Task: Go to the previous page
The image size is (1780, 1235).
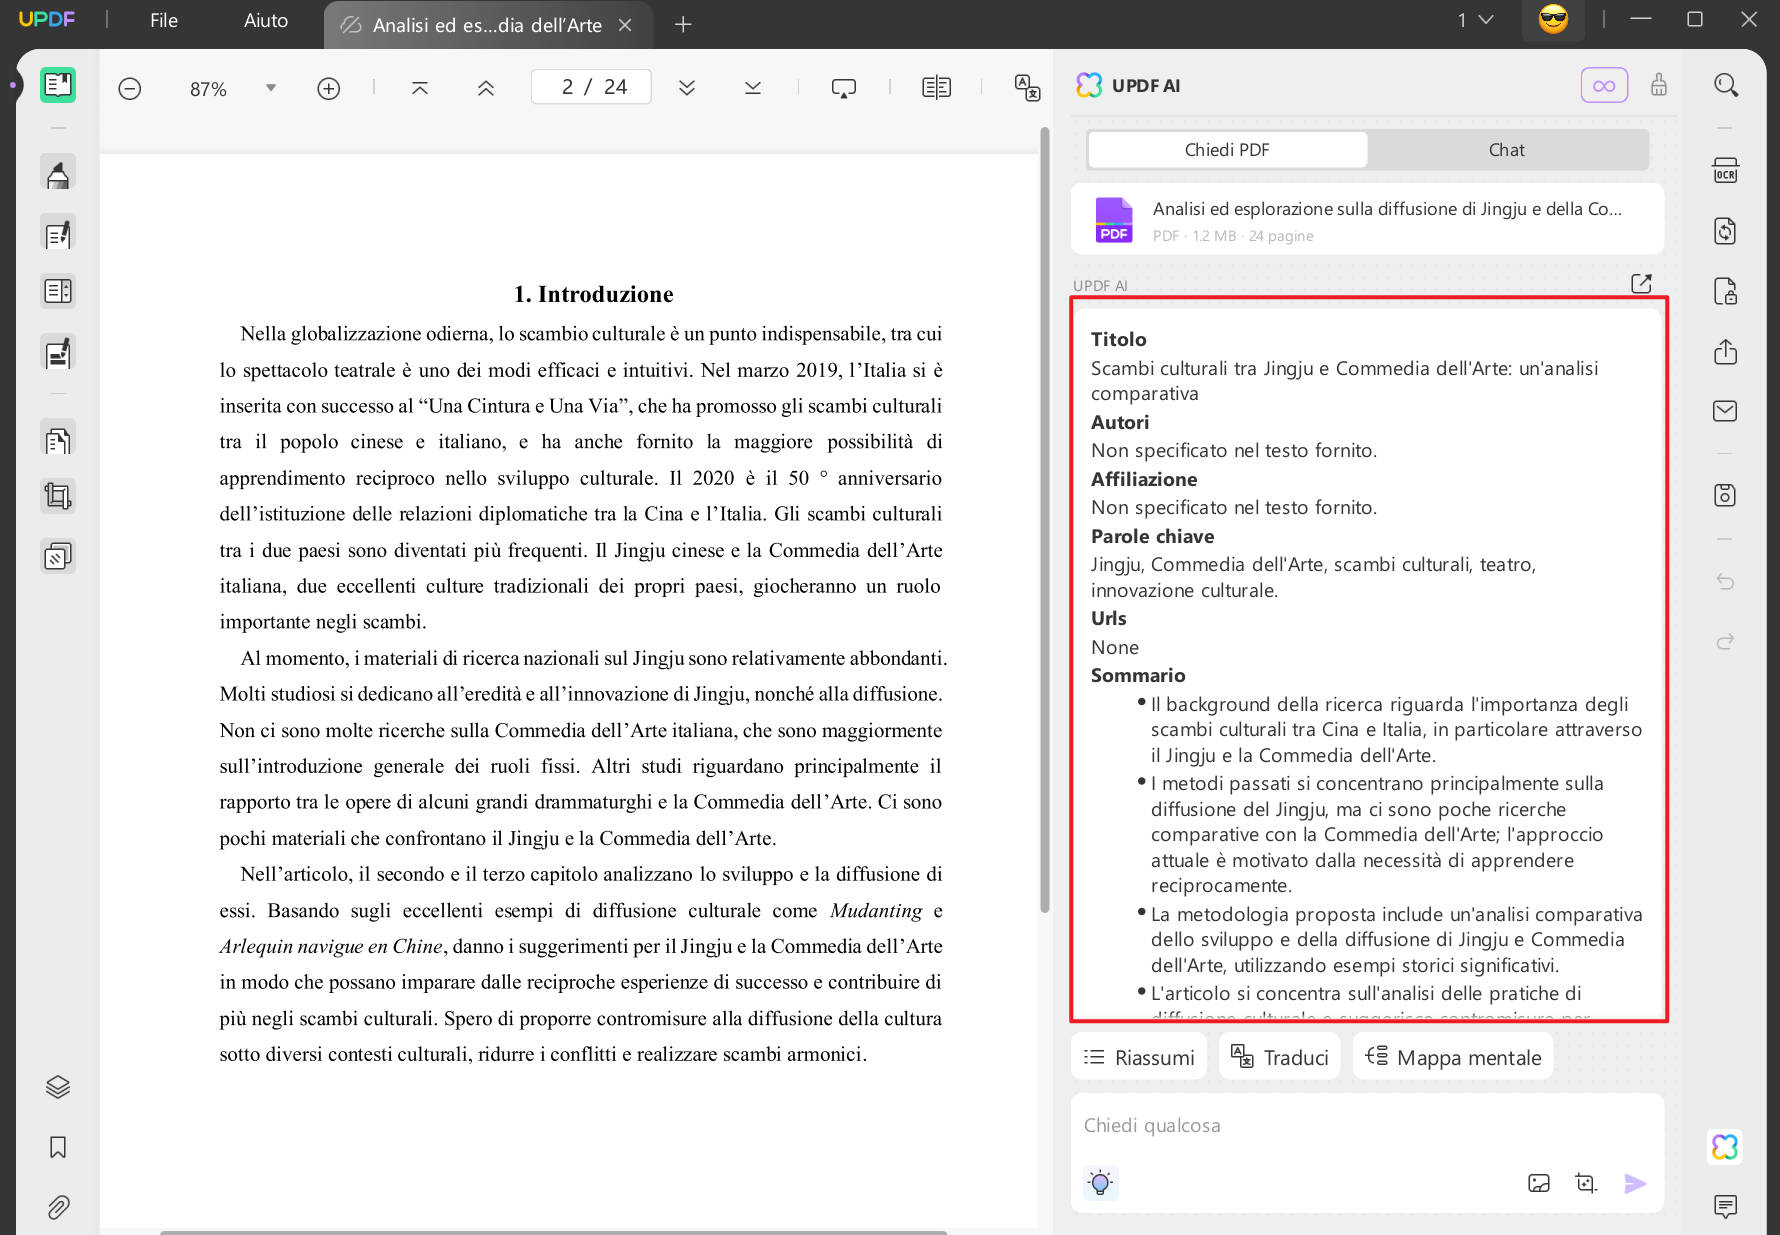Action: (486, 88)
